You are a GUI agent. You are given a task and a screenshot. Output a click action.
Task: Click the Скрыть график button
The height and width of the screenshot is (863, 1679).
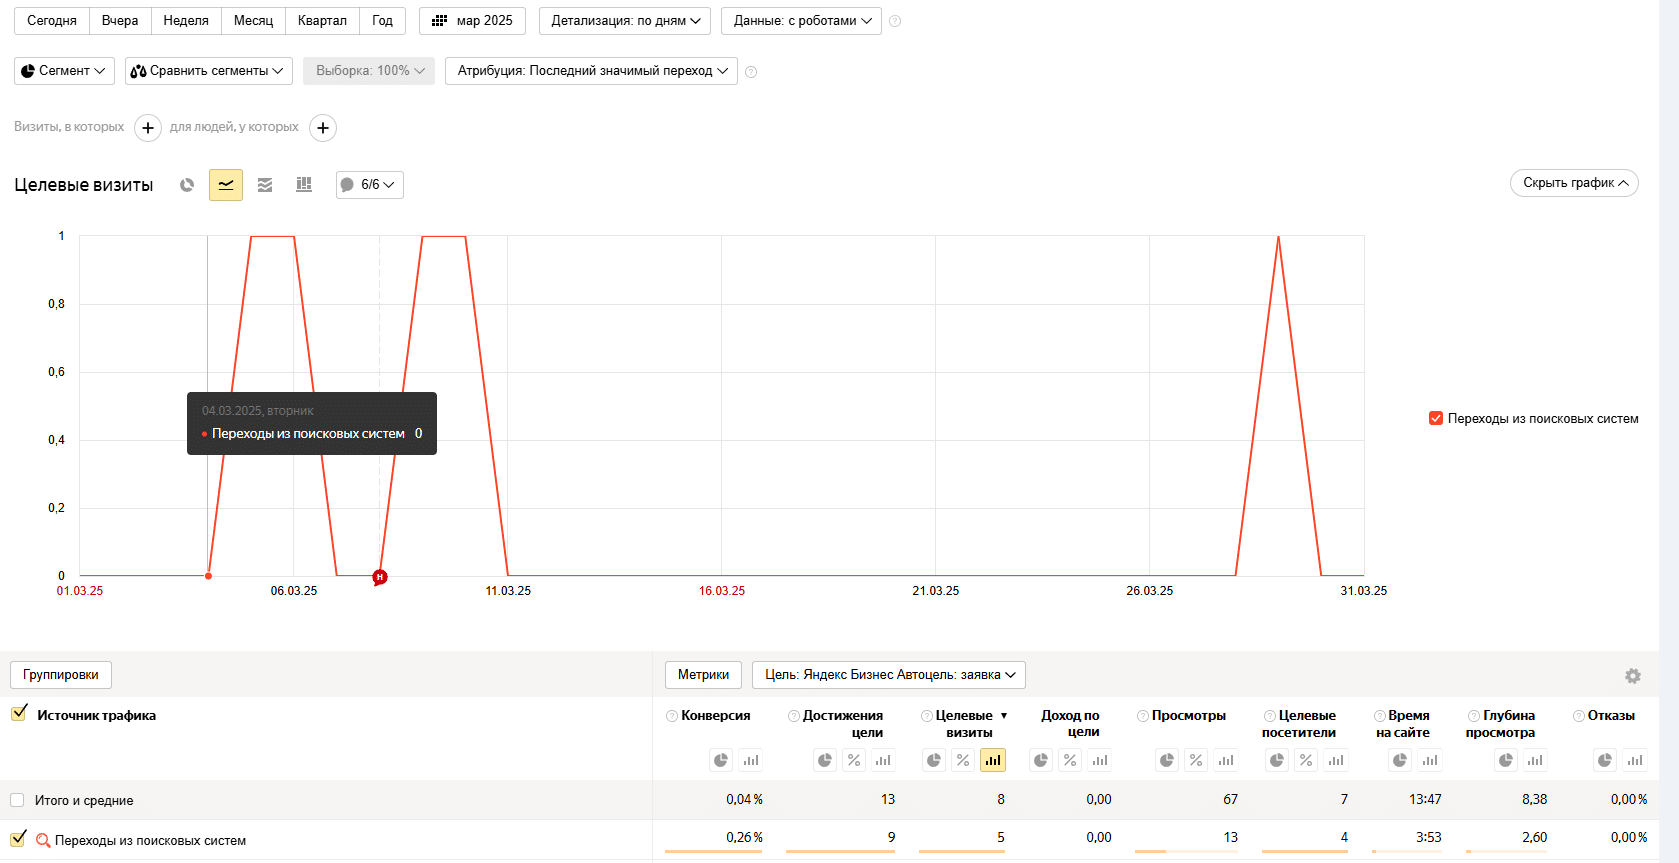(1574, 183)
